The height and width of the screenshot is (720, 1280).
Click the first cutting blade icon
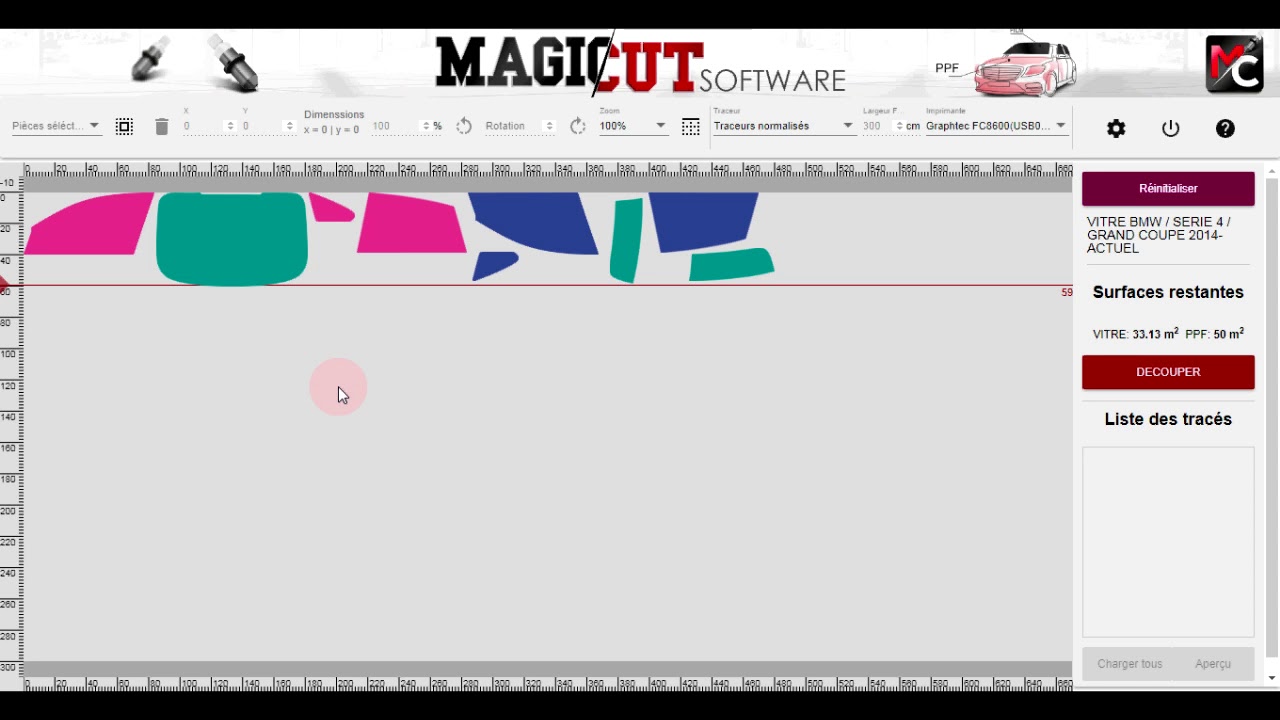(150, 58)
